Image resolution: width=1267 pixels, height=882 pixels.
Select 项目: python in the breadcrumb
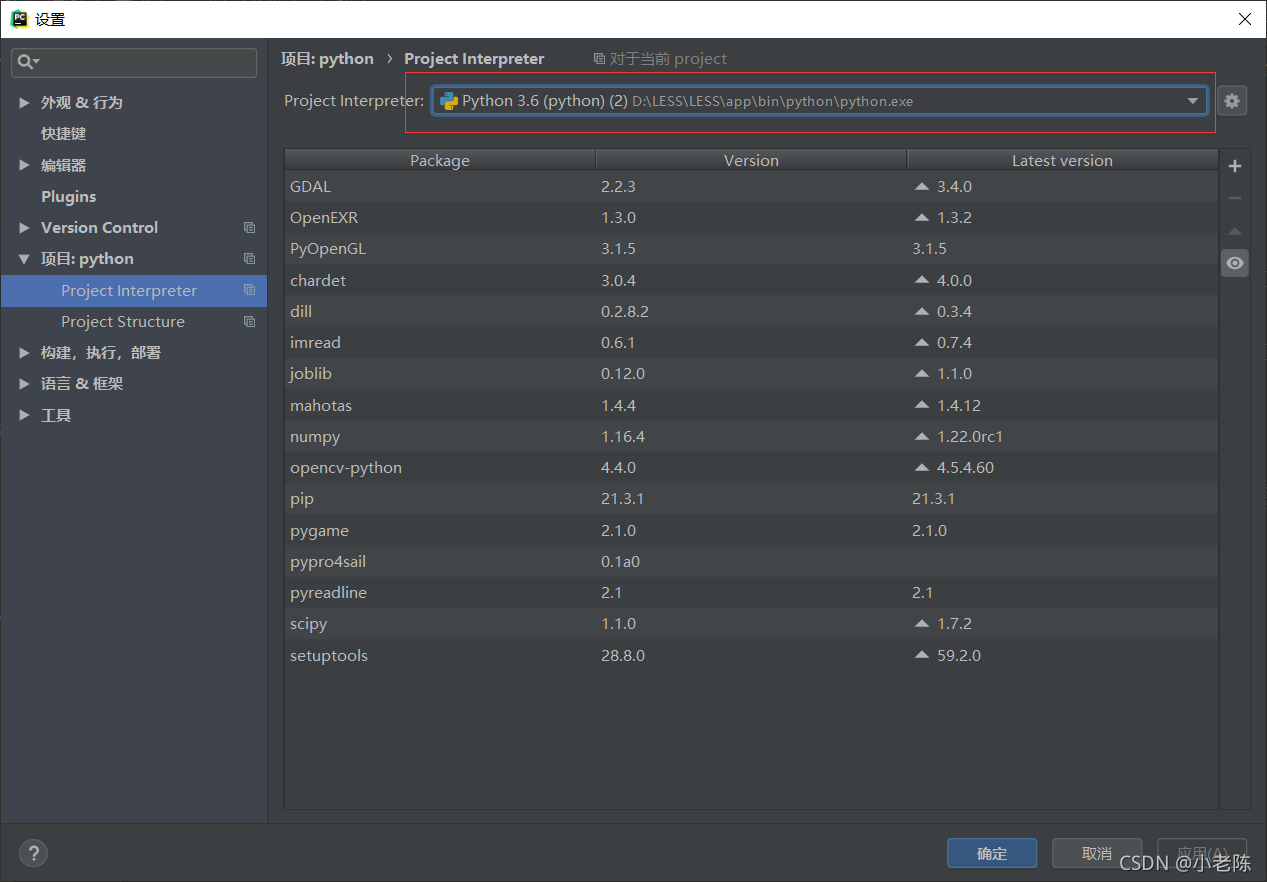pyautogui.click(x=327, y=58)
